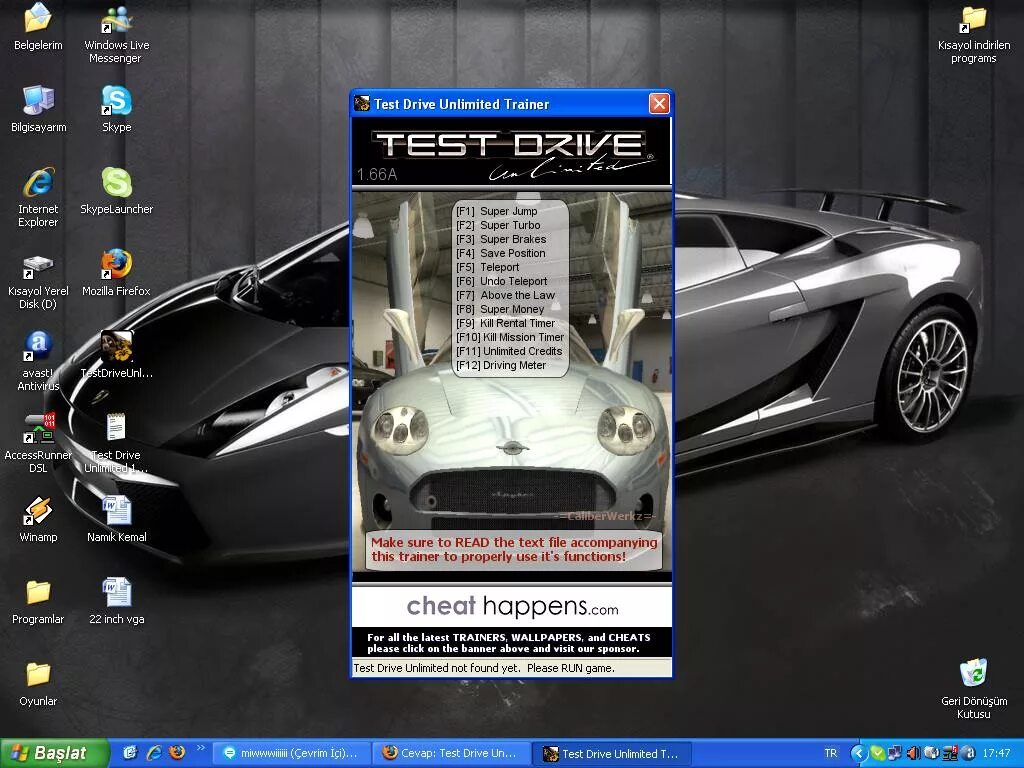Click the [F12] Driving Meter entry

tap(501, 365)
